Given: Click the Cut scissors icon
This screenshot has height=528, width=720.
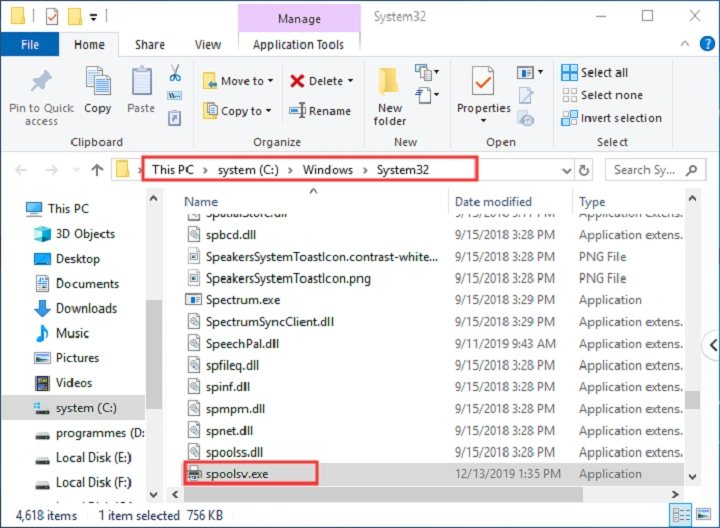Looking at the screenshot, I should point(174,73).
